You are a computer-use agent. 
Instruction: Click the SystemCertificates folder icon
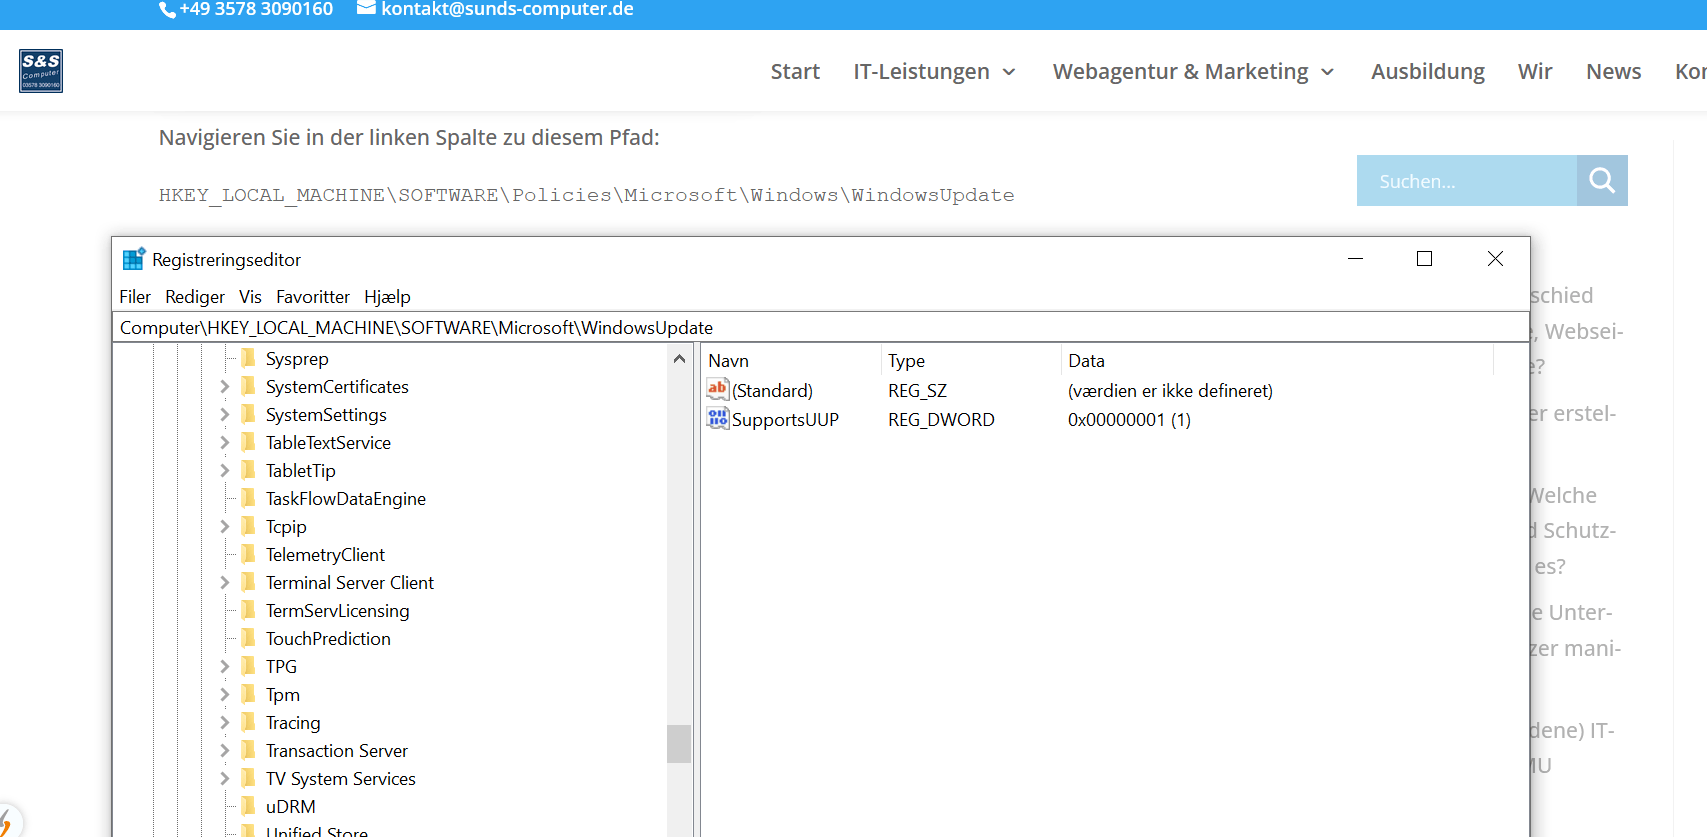249,386
